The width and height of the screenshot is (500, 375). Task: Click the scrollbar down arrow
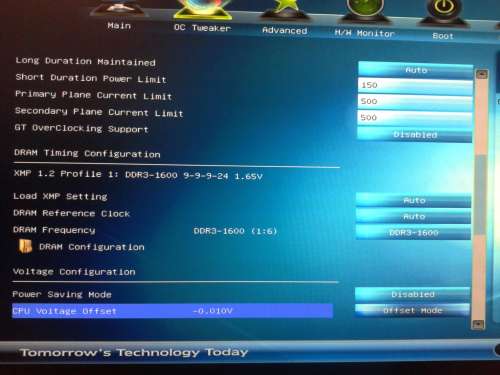coord(478,324)
